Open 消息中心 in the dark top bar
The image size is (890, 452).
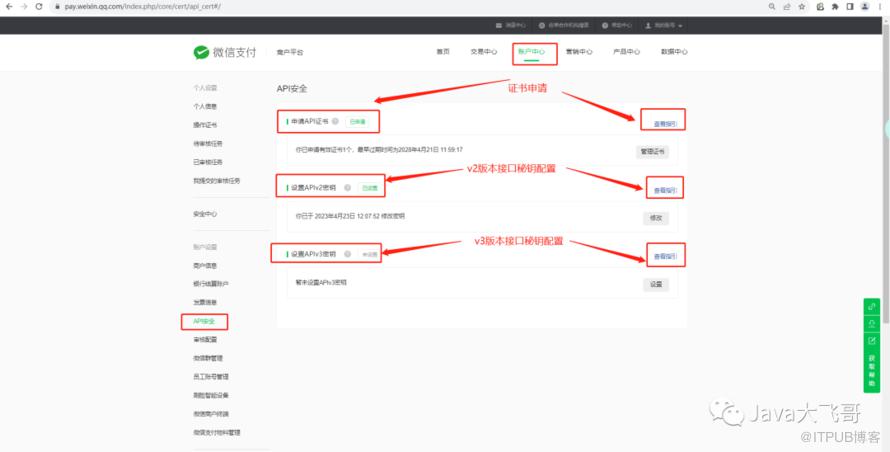[x=511, y=26]
